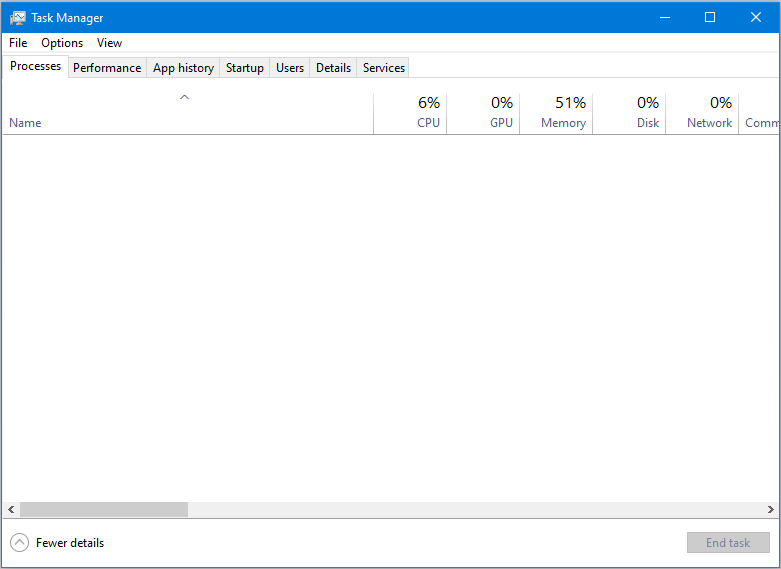The width and height of the screenshot is (781, 569).
Task: Close the Task Manager window
Action: (756, 17)
